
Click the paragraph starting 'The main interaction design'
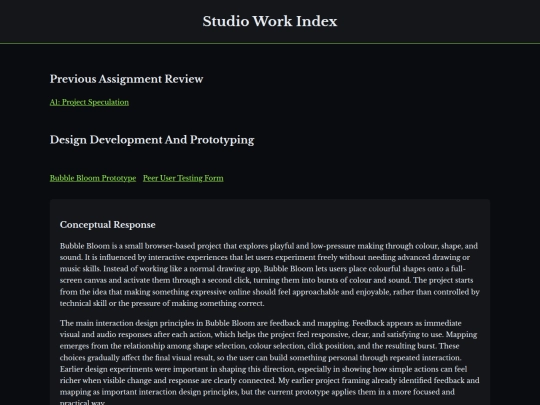coord(270,363)
